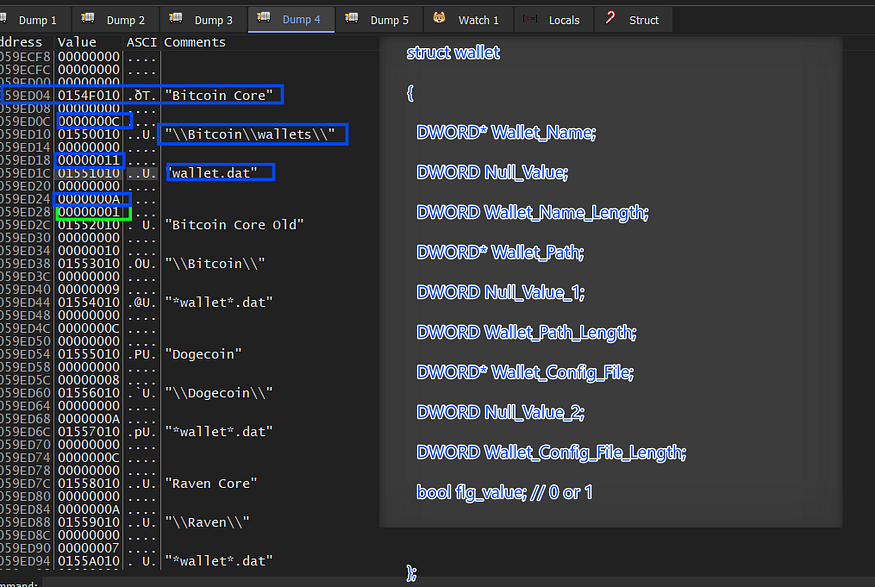The width and height of the screenshot is (875, 587).
Task: Select value 00000009 in dump
Action: coord(89,290)
